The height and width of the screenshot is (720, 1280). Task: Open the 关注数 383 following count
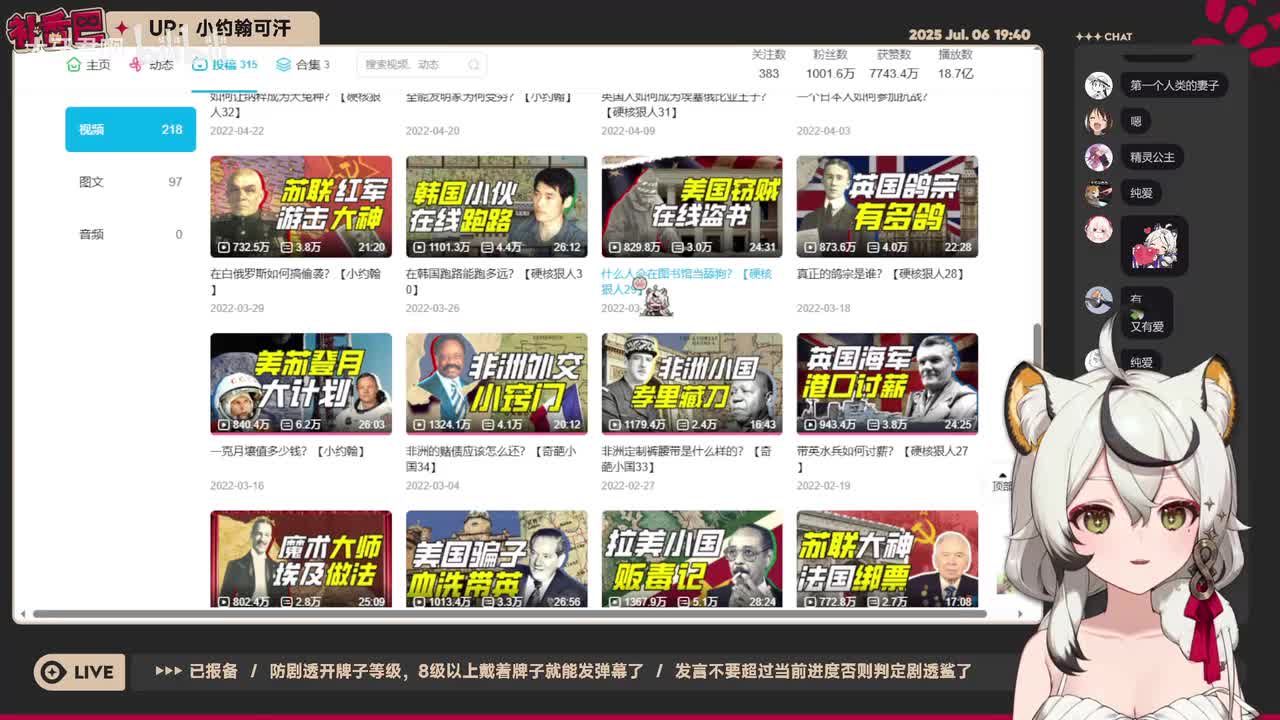click(x=769, y=64)
